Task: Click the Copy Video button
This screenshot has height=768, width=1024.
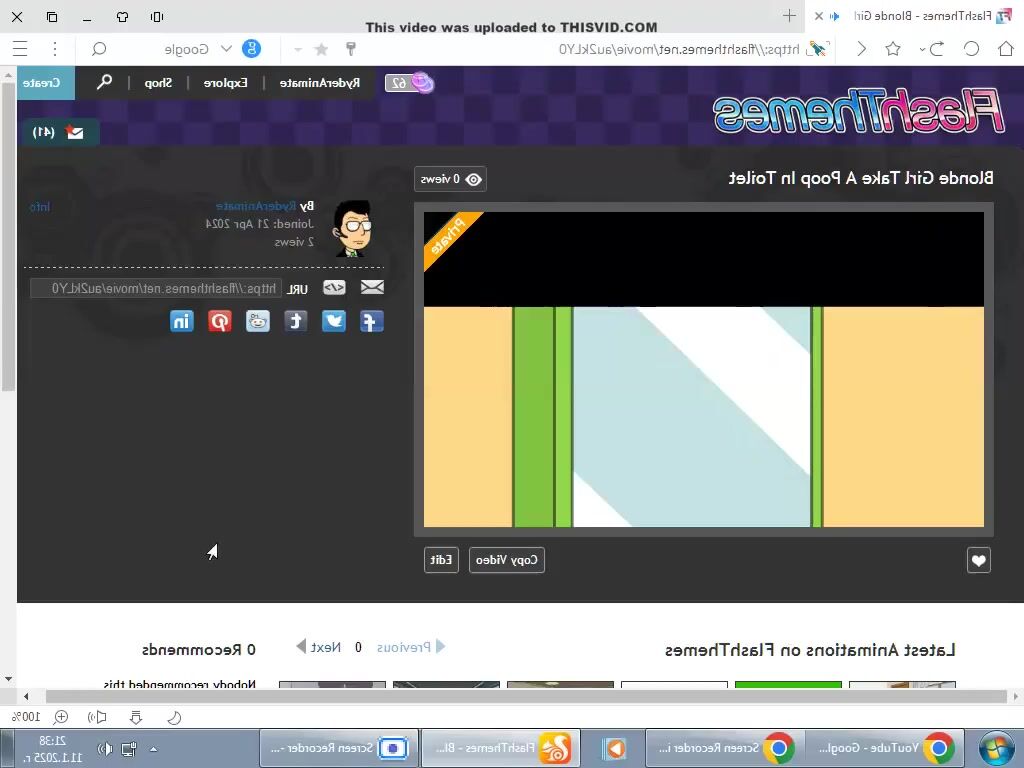Action: point(506,560)
